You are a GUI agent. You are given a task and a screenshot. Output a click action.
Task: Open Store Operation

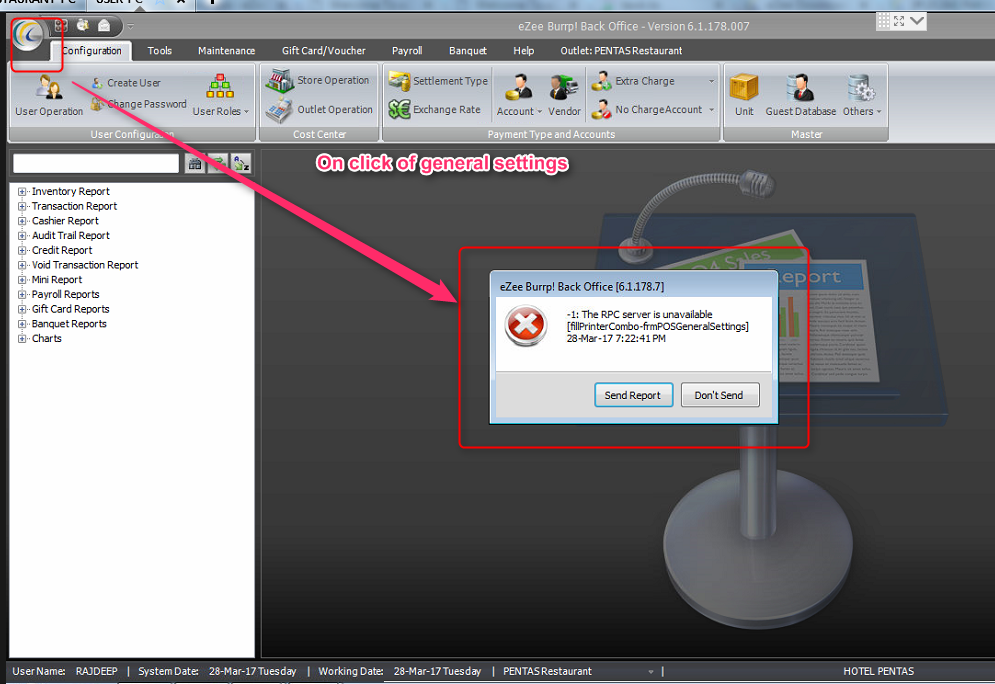coord(317,81)
